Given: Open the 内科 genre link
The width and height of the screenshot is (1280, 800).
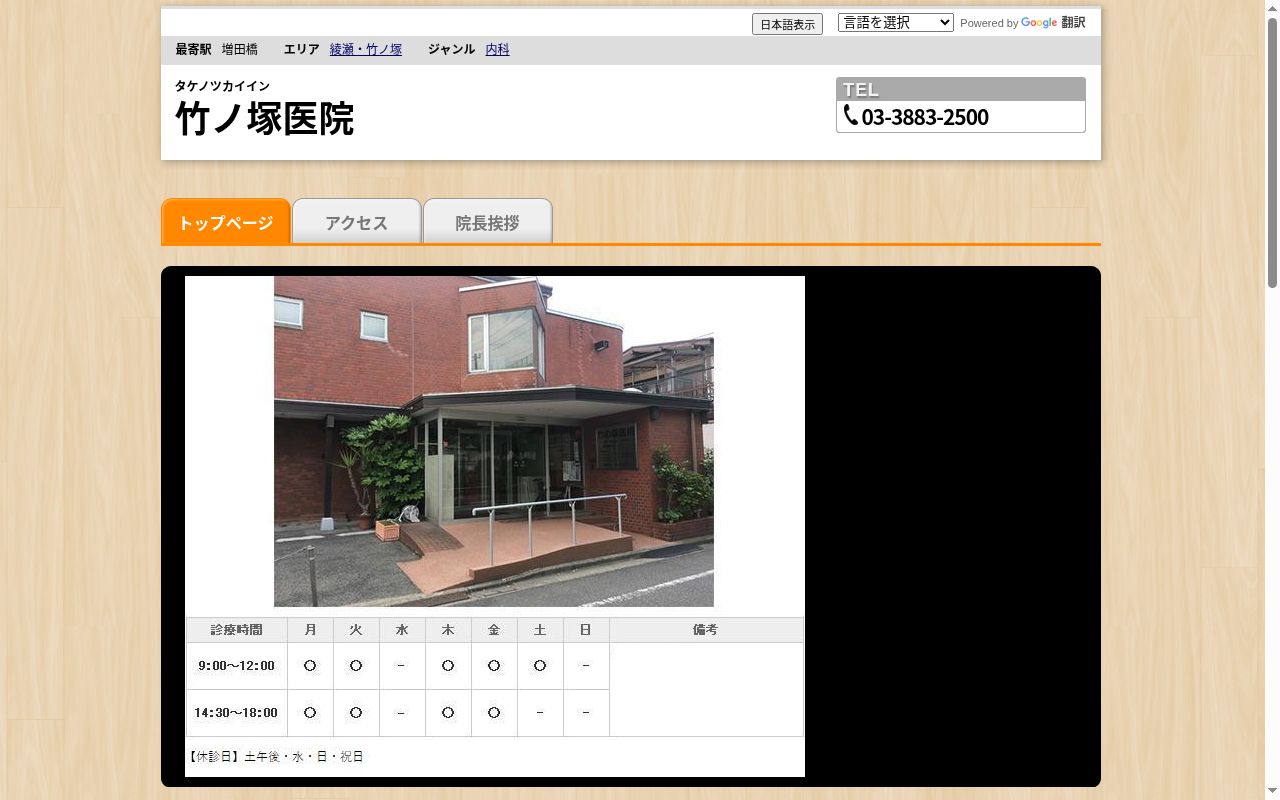Looking at the screenshot, I should (497, 49).
